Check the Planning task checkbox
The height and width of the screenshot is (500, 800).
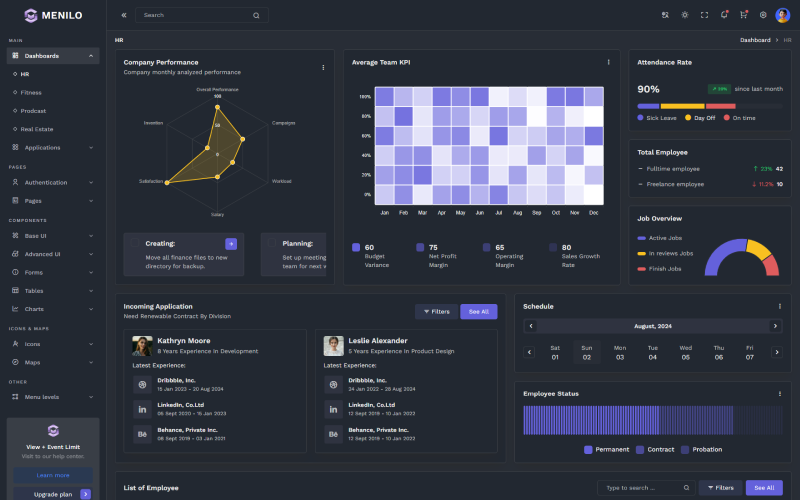(272, 243)
